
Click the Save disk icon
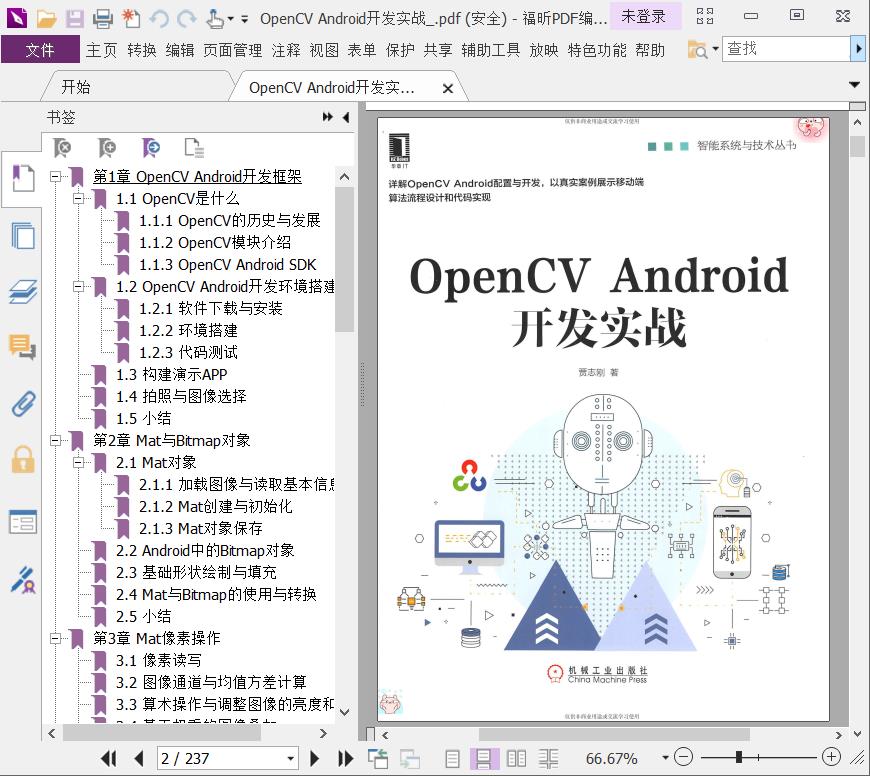74,18
